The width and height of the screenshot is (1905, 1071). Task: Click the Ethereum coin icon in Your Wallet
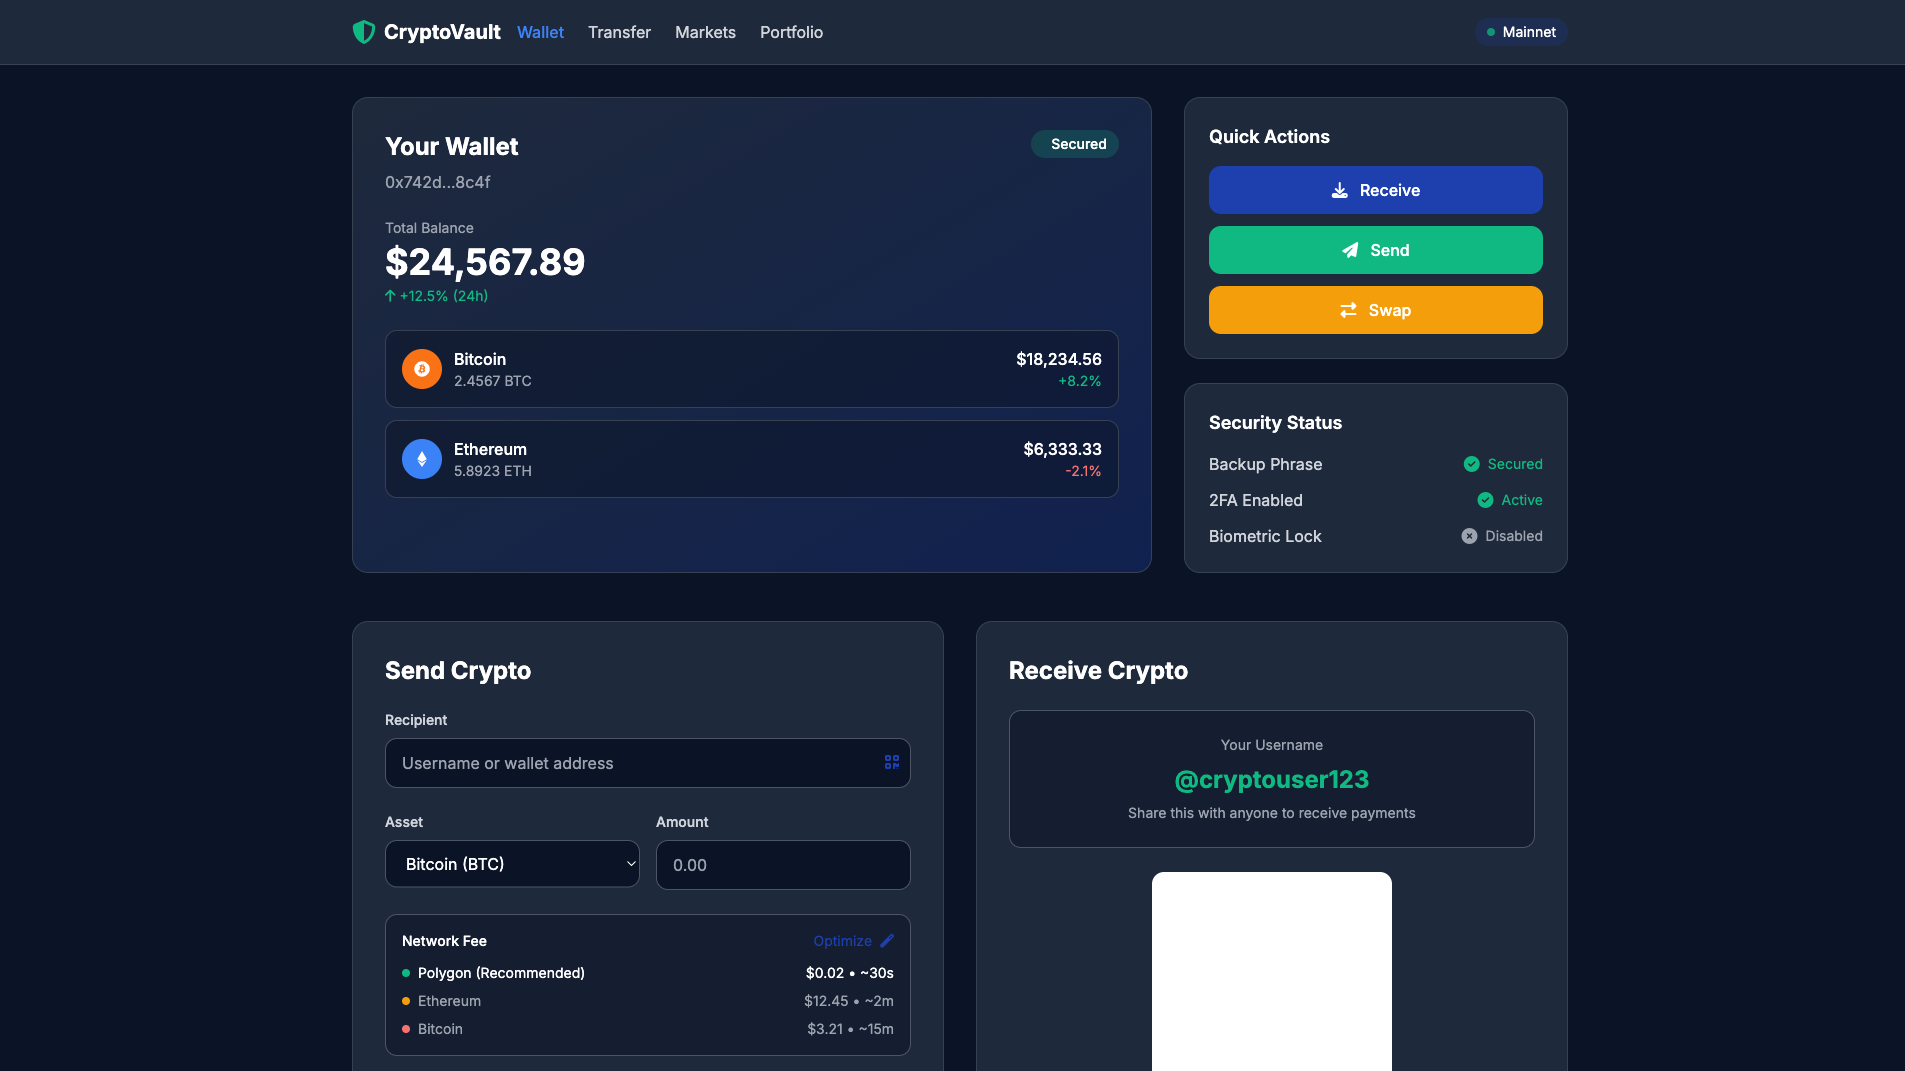(x=421, y=458)
